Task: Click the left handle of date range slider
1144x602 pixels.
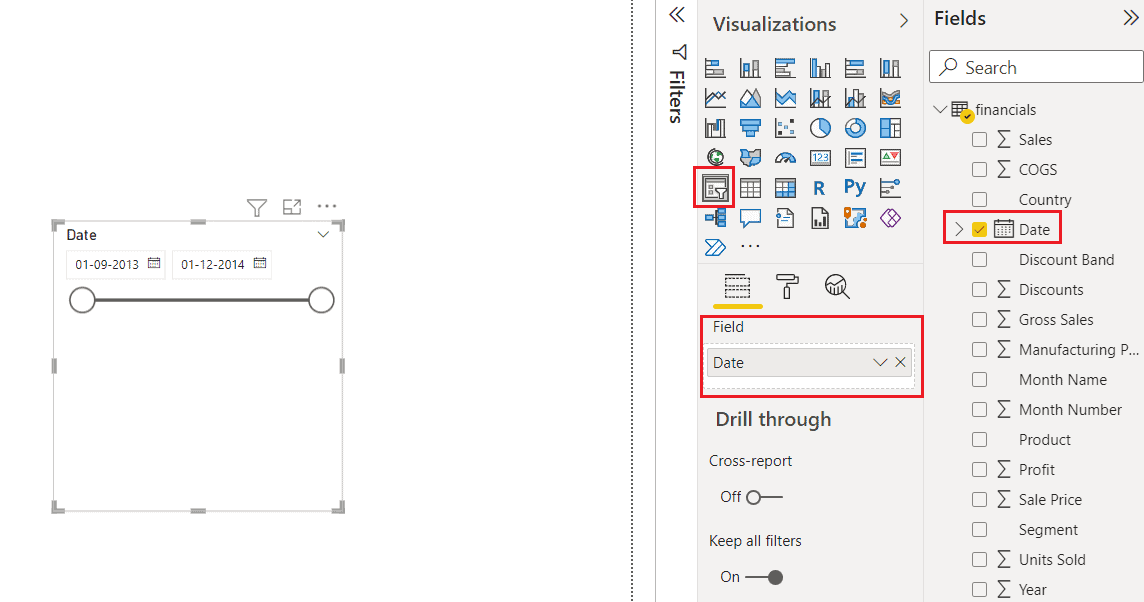Action: [x=83, y=299]
